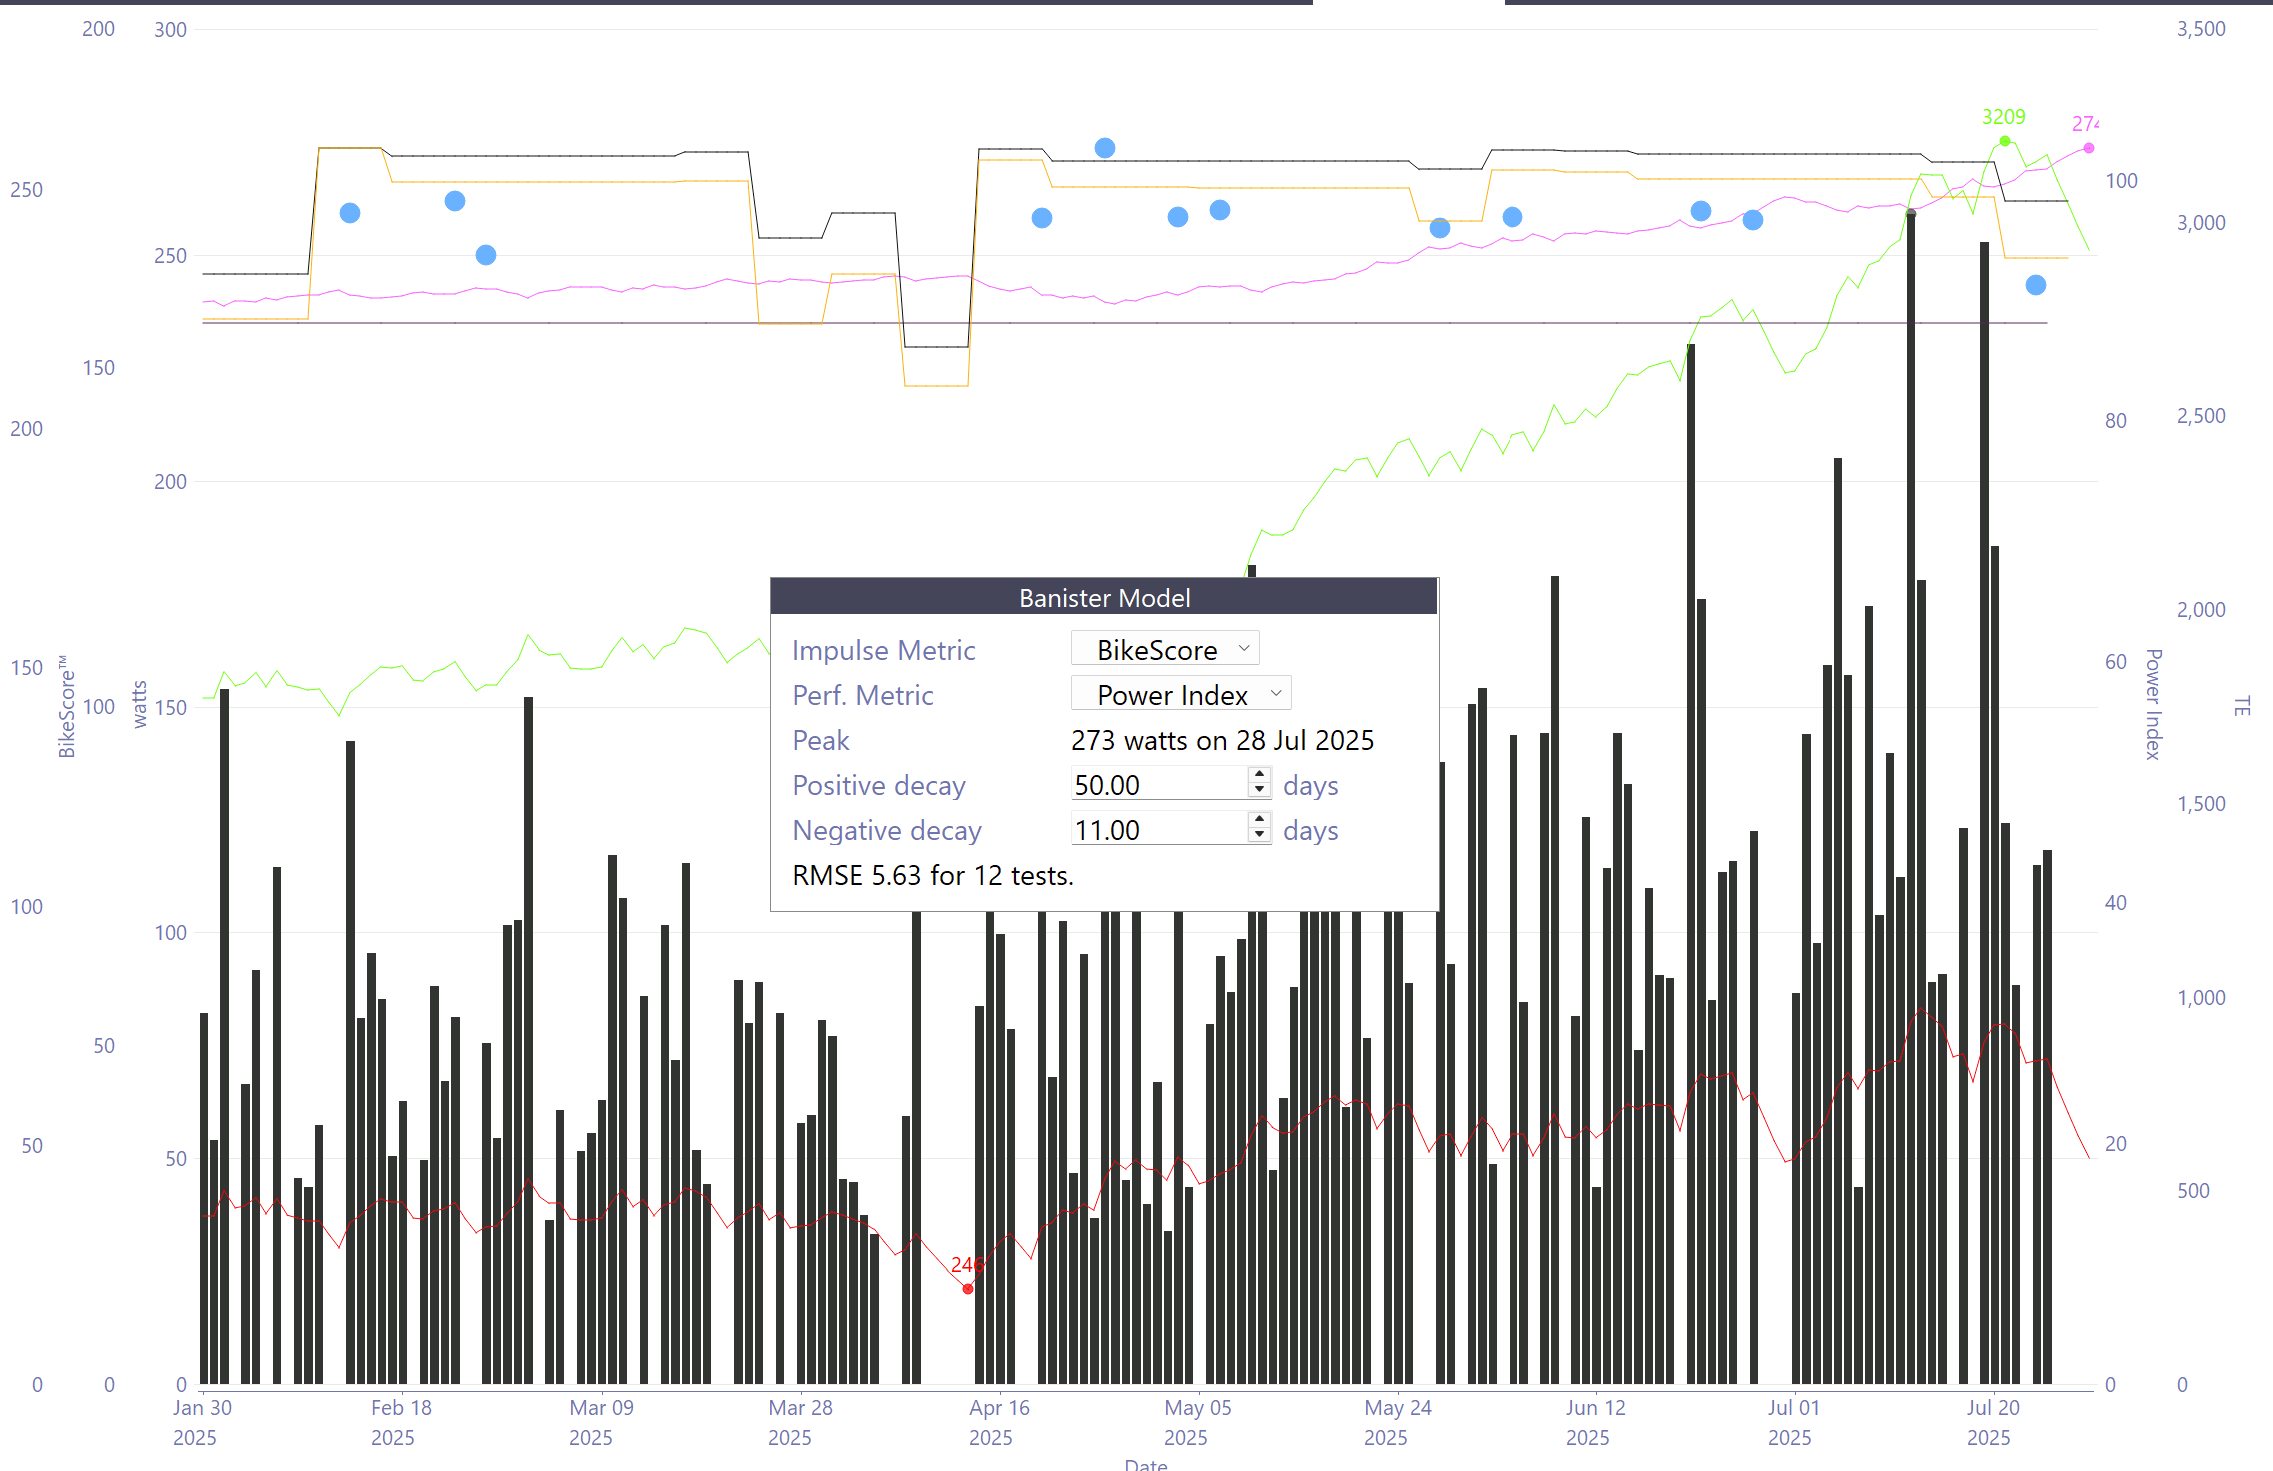Click the Banister Model title bar
Viewport: 2273px width, 1471px height.
[1104, 598]
